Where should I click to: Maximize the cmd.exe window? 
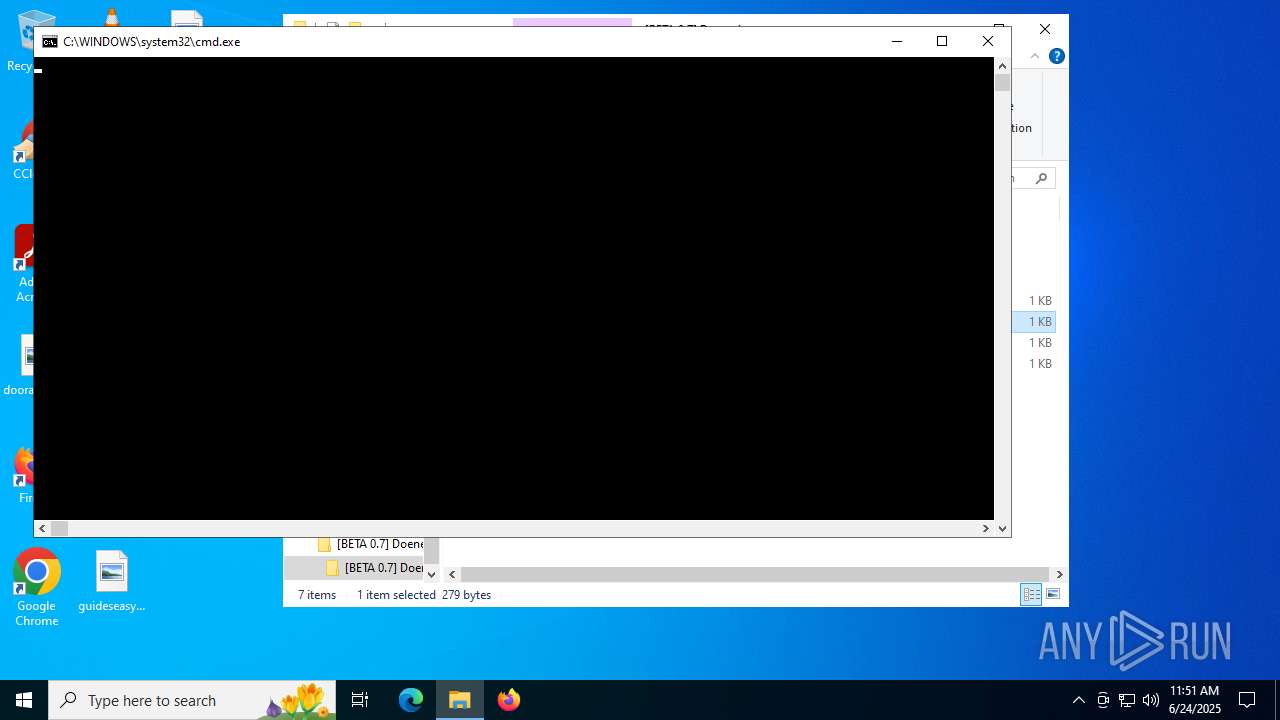coord(941,41)
